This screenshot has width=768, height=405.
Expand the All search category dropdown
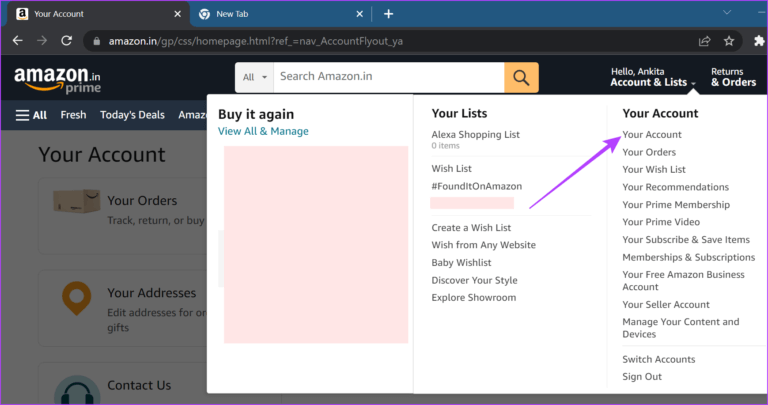click(255, 77)
